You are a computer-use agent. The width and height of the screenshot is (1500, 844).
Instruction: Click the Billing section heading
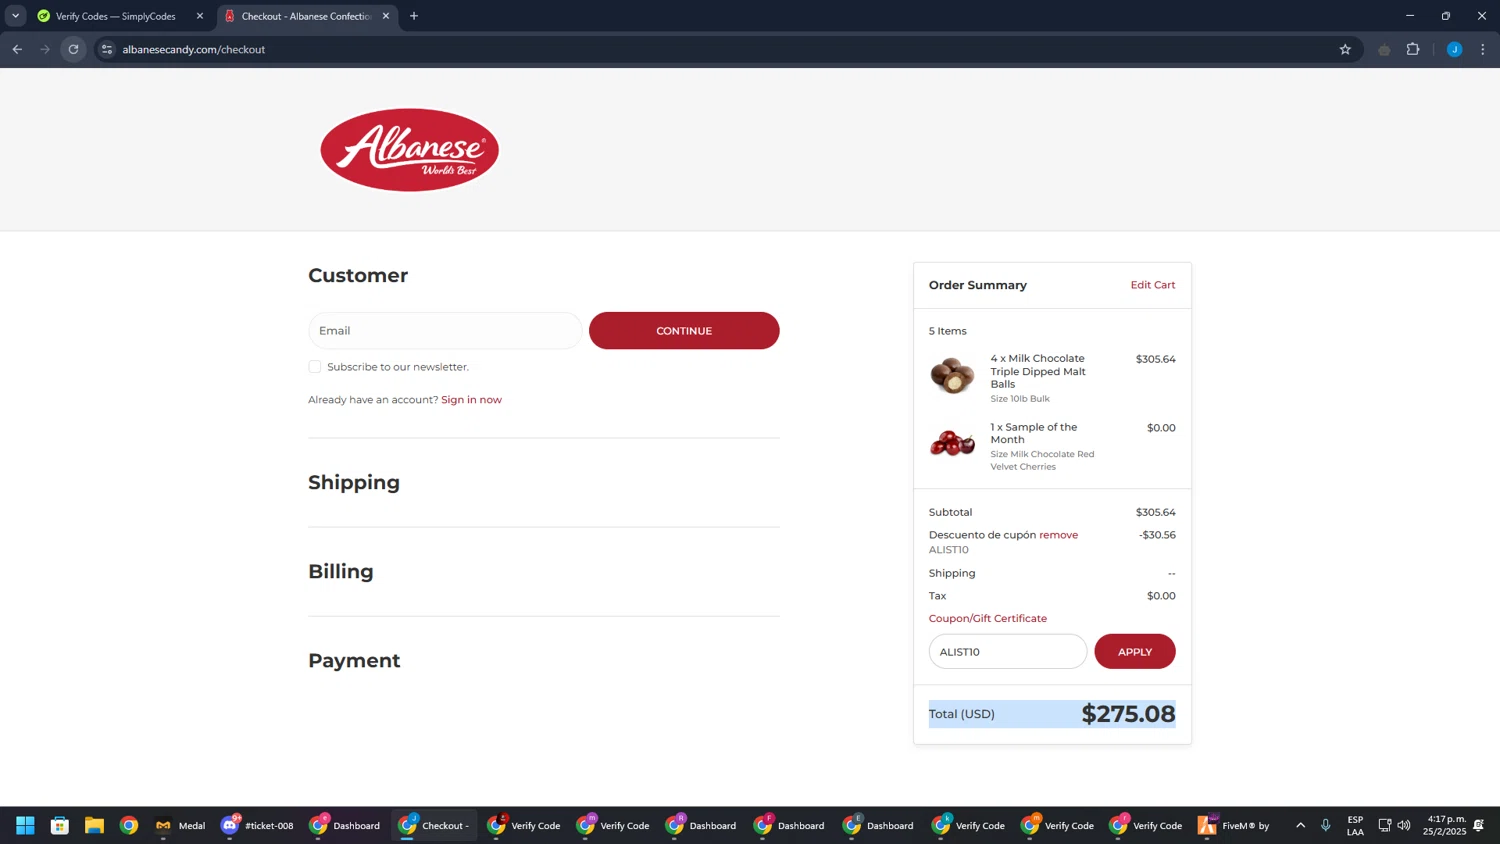click(x=341, y=571)
